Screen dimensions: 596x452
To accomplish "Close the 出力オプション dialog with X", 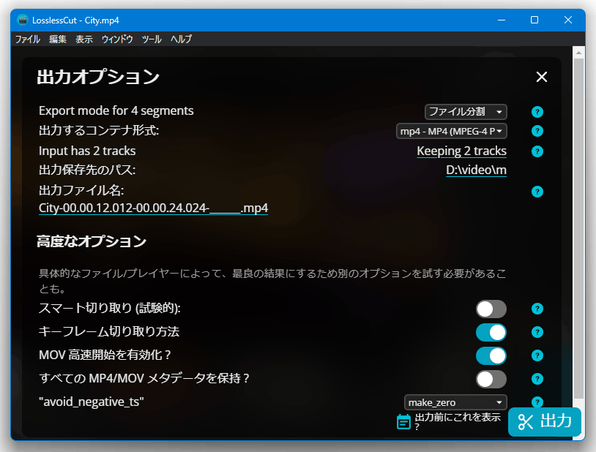I will click(542, 77).
